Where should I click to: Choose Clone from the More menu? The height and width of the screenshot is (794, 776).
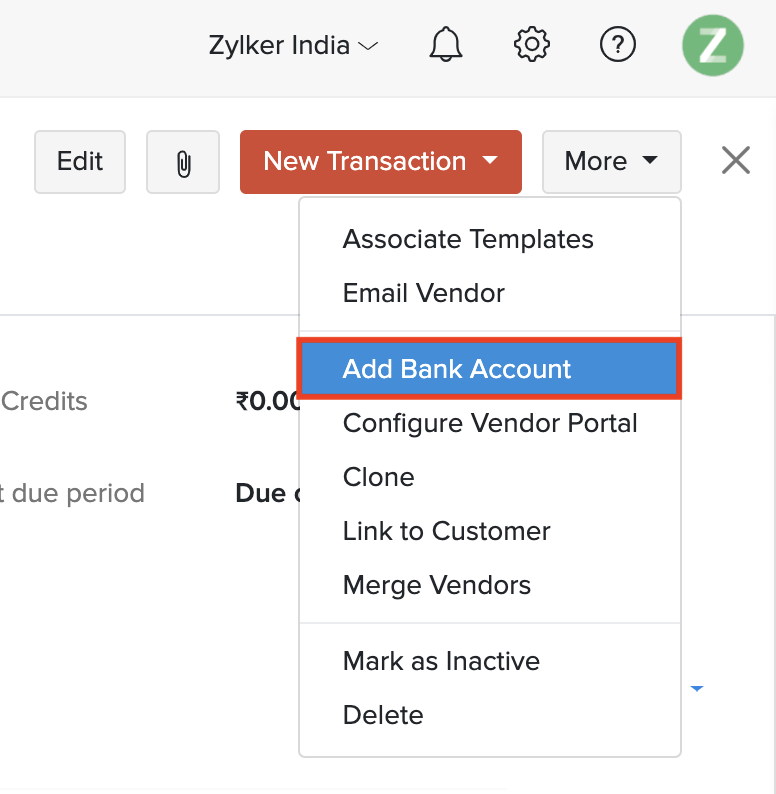378,477
